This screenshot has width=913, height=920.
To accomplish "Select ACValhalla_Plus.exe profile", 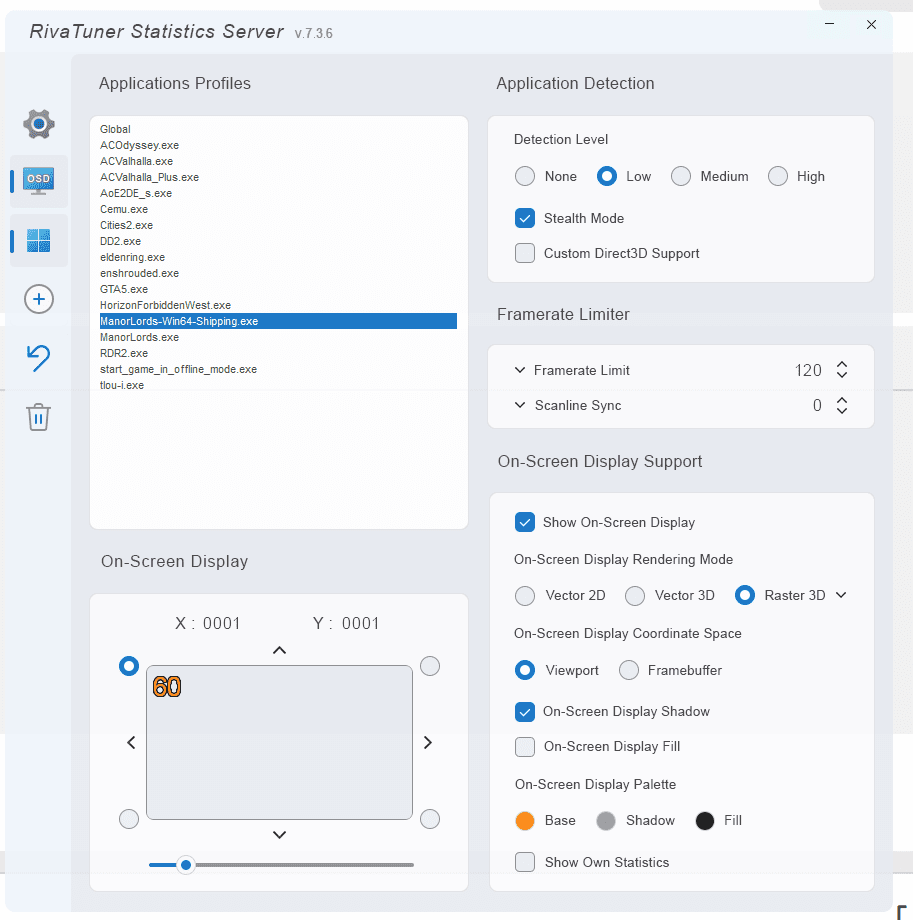I will [x=278, y=177].
